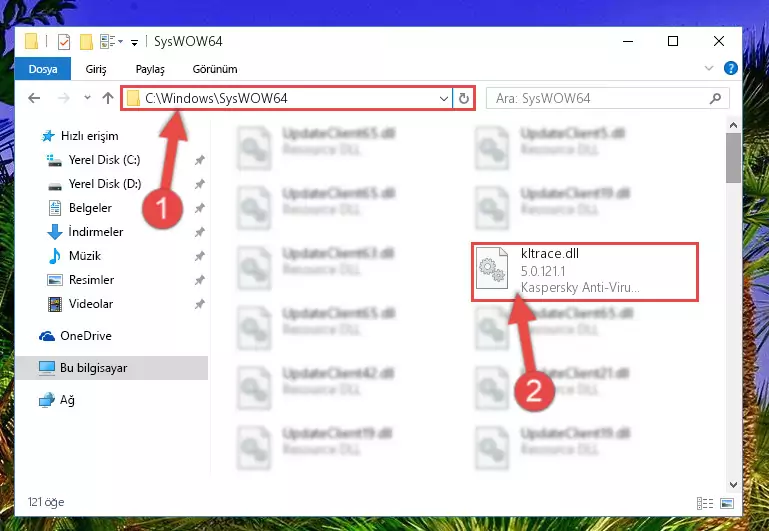Screen dimensions: 769x531
Task: Open Help with the question mark icon
Action: (731, 68)
